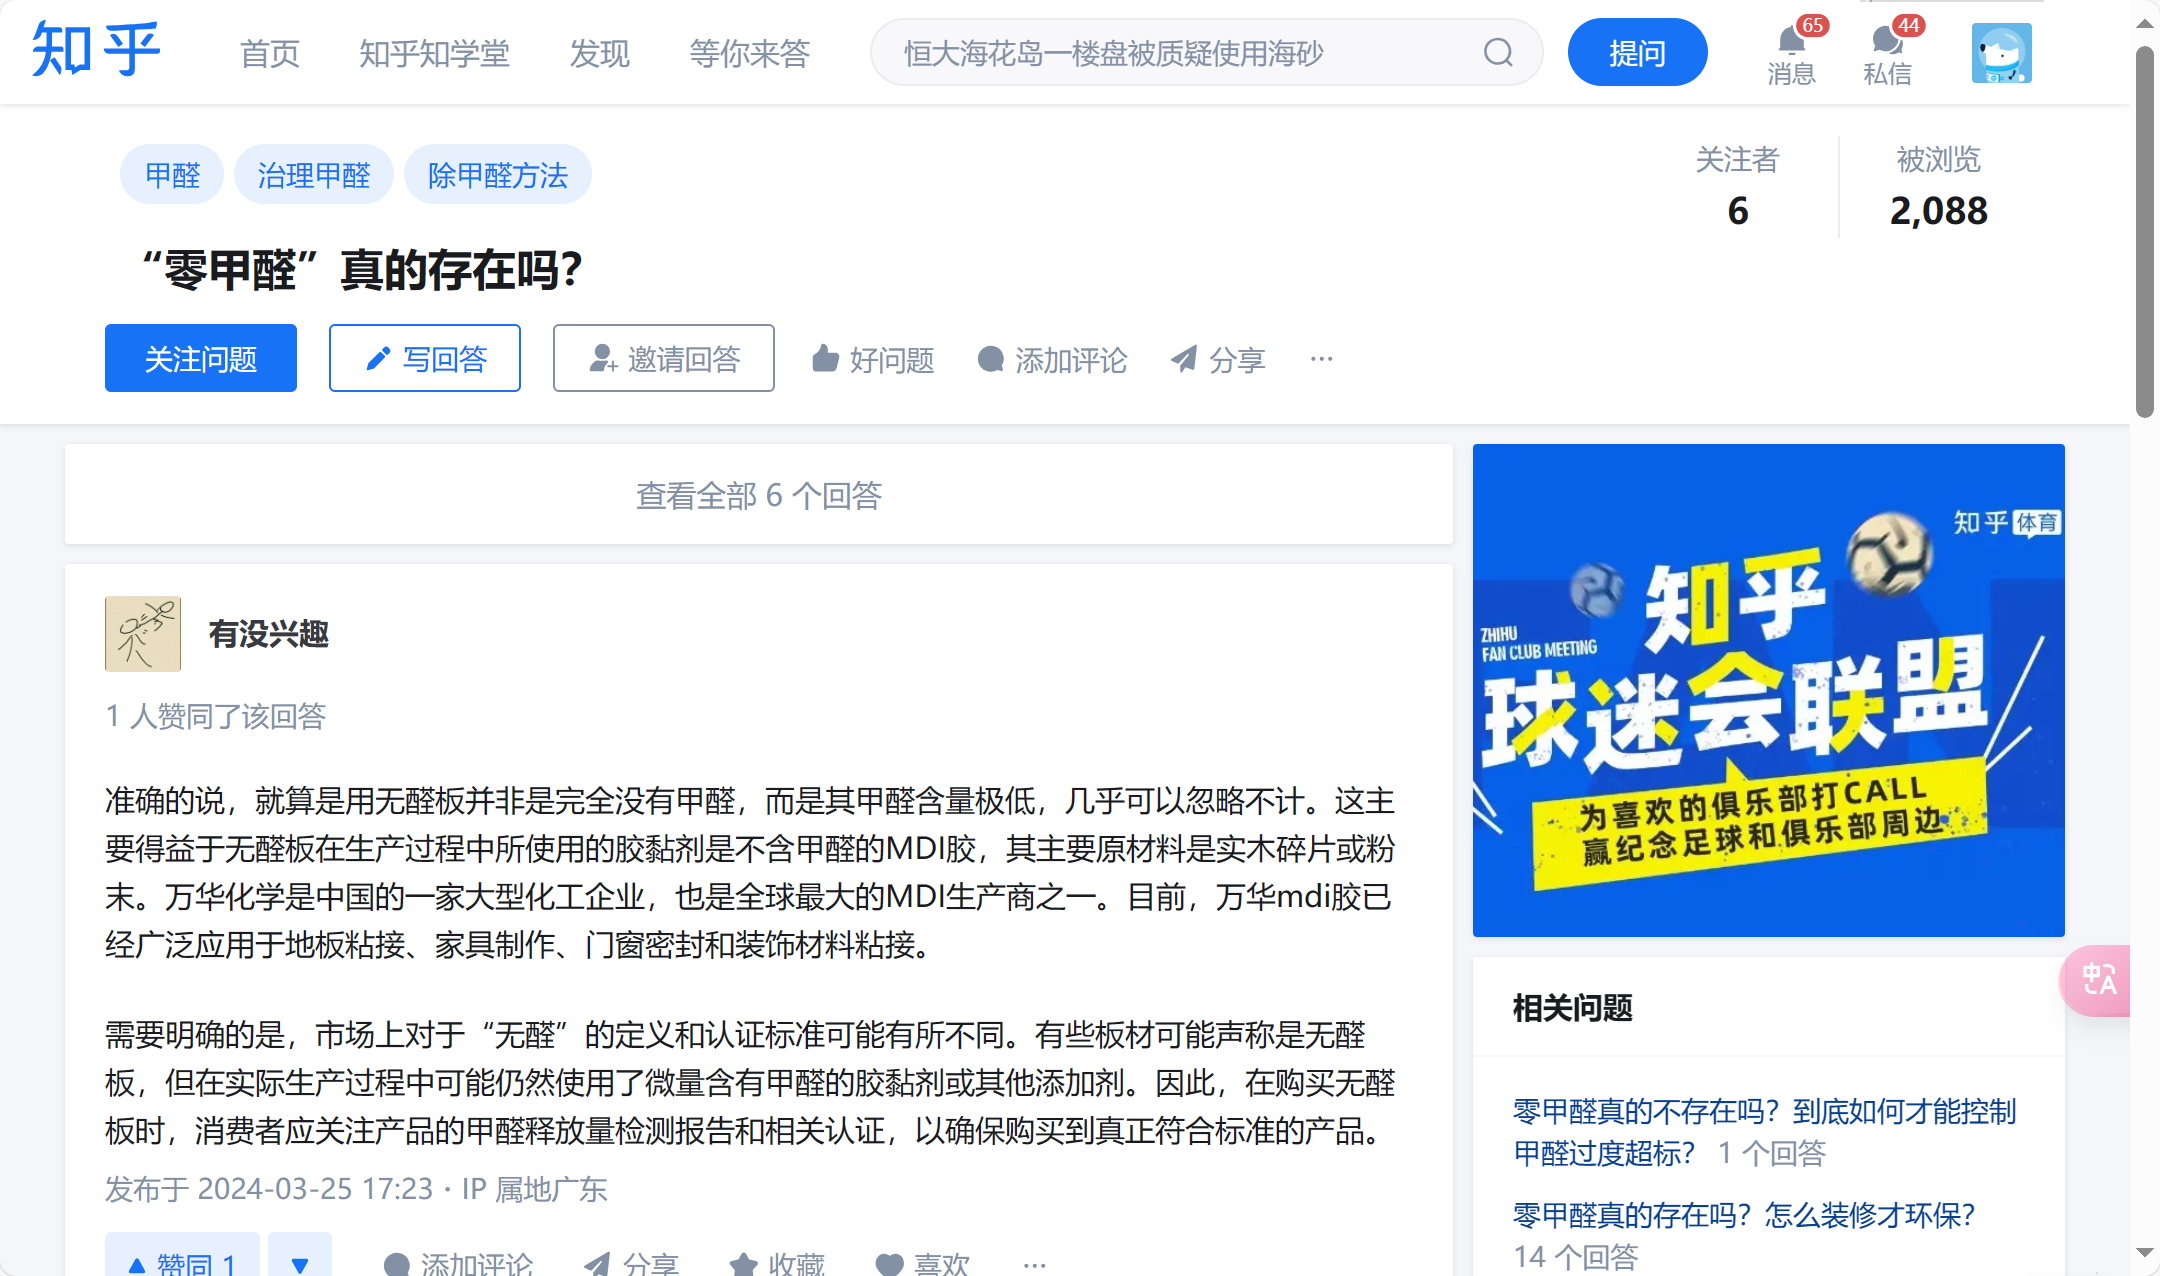Click the search magnifier icon

click(x=1497, y=52)
